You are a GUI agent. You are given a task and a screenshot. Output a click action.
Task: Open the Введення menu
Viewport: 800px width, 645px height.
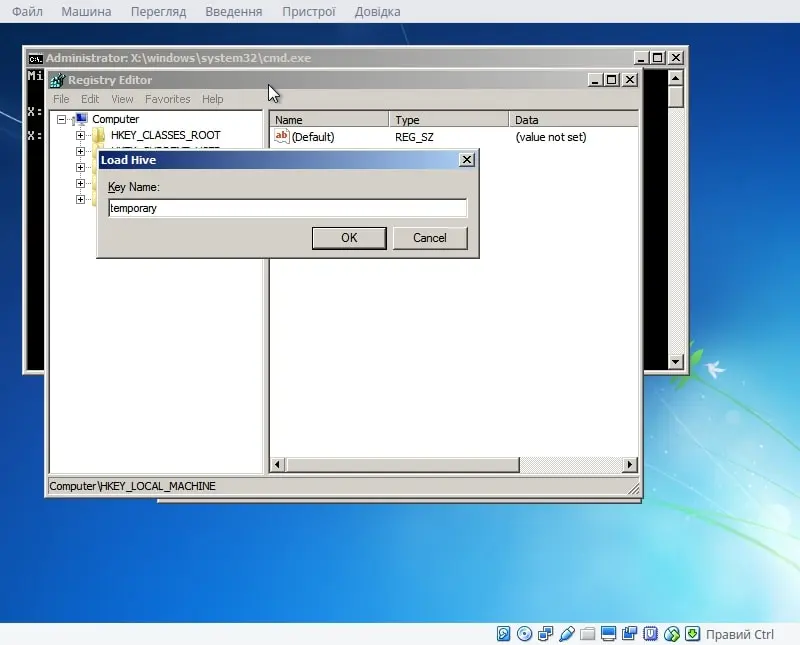click(x=234, y=11)
